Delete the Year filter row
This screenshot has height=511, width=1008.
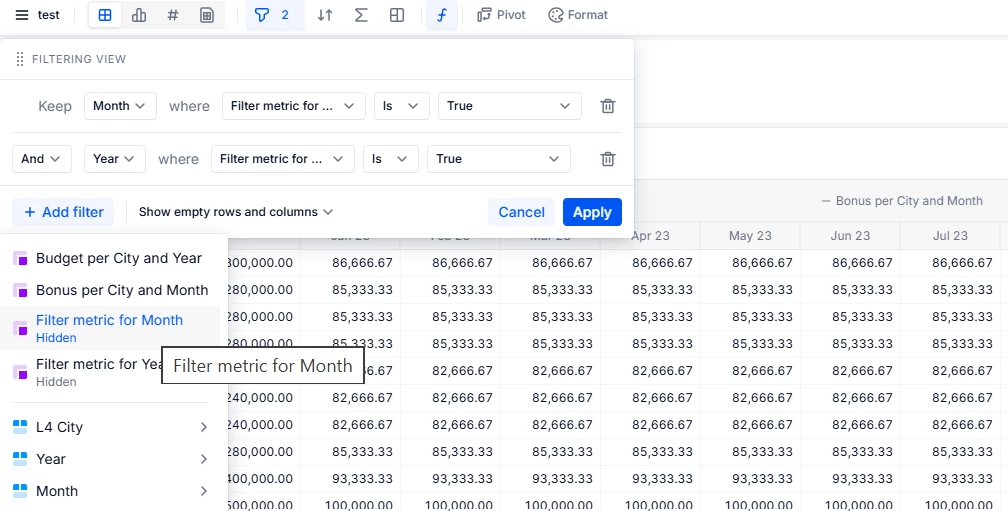pyautogui.click(x=607, y=159)
